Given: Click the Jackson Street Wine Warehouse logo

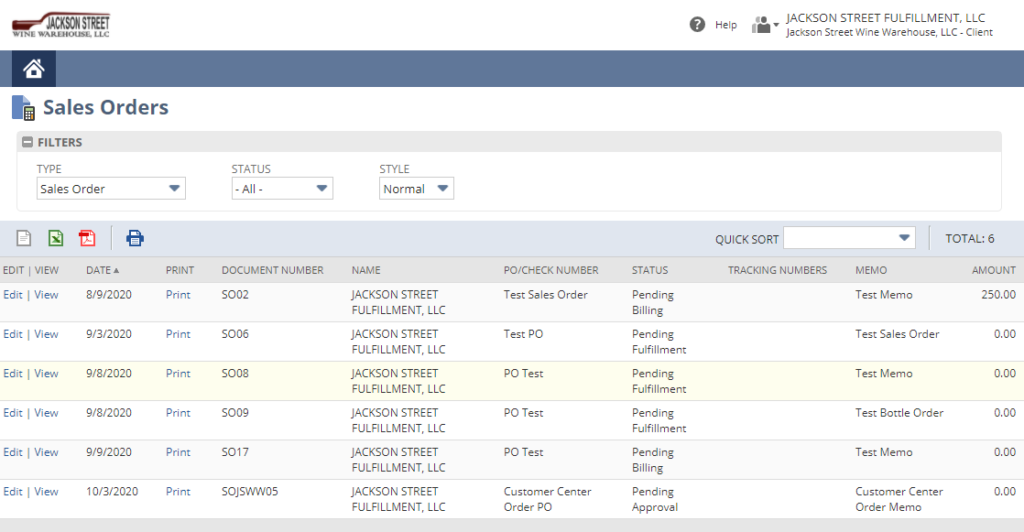Looking at the screenshot, I should pyautogui.click(x=61, y=25).
